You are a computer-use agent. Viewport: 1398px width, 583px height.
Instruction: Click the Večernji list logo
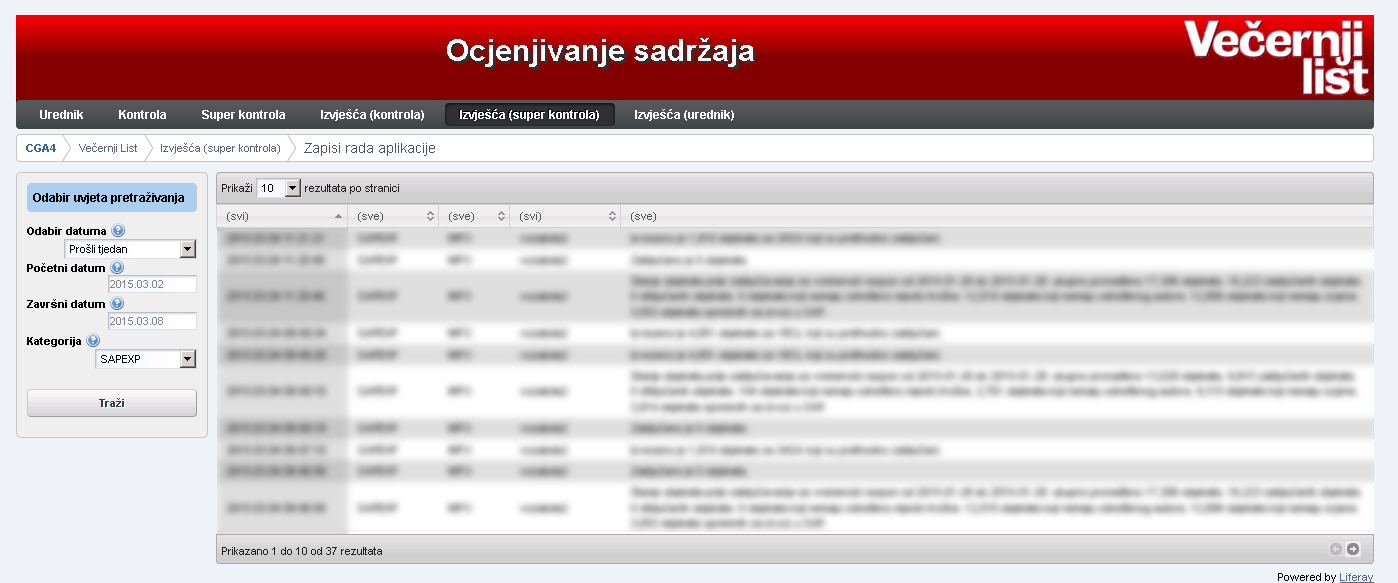[x=1277, y=58]
